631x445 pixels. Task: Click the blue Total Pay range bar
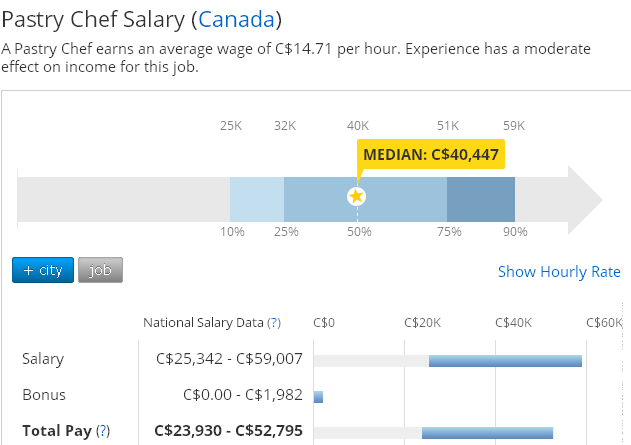click(x=487, y=432)
